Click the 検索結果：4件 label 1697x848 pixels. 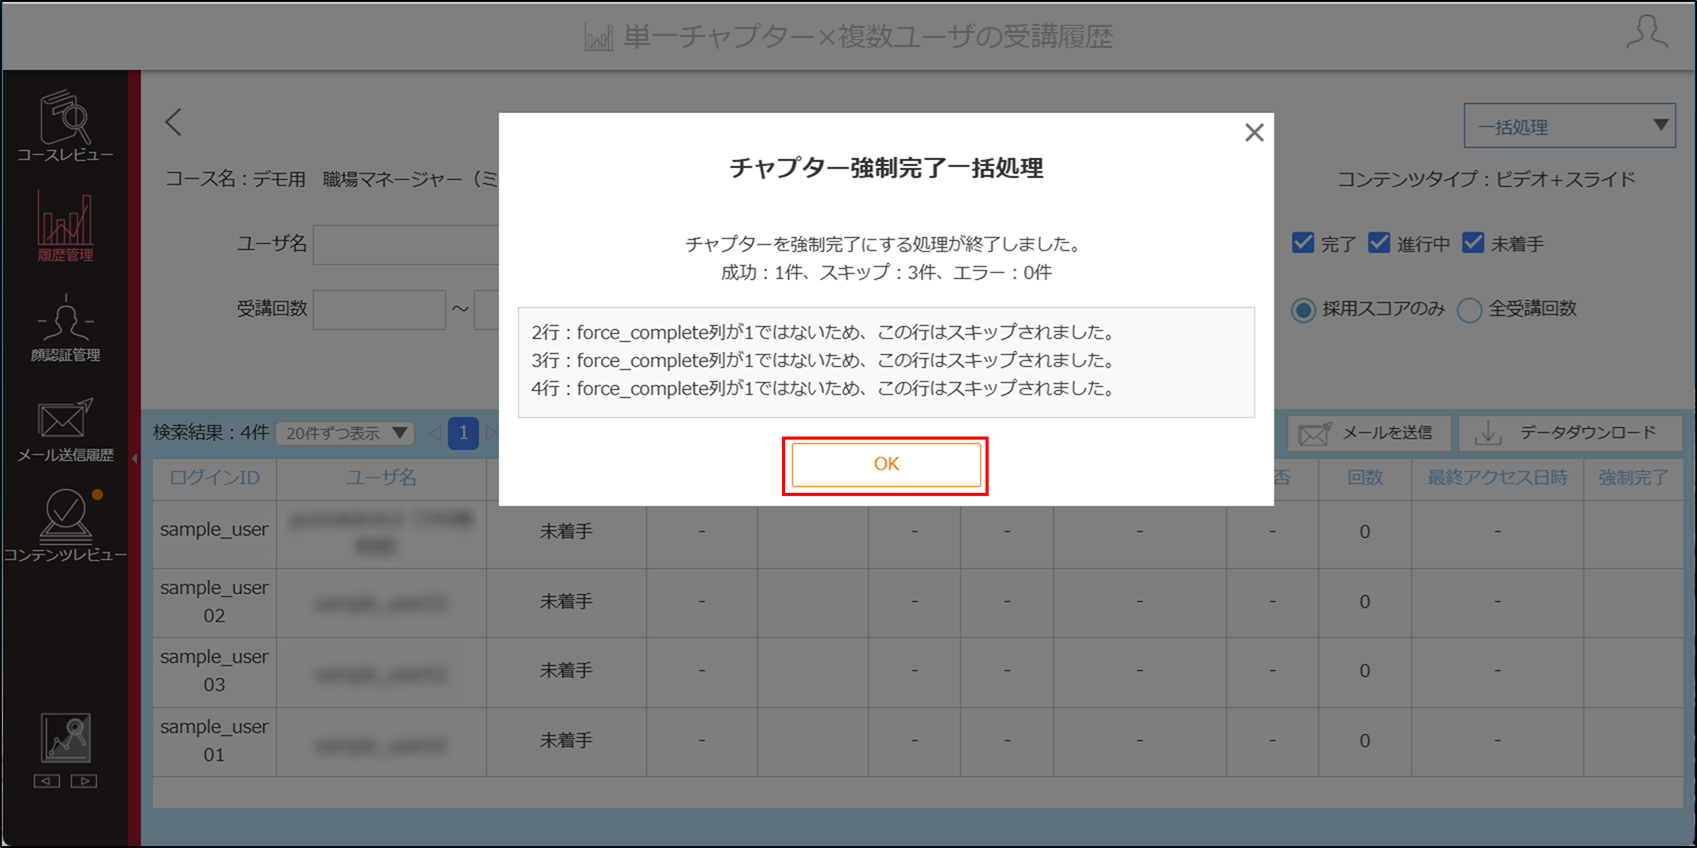point(211,433)
